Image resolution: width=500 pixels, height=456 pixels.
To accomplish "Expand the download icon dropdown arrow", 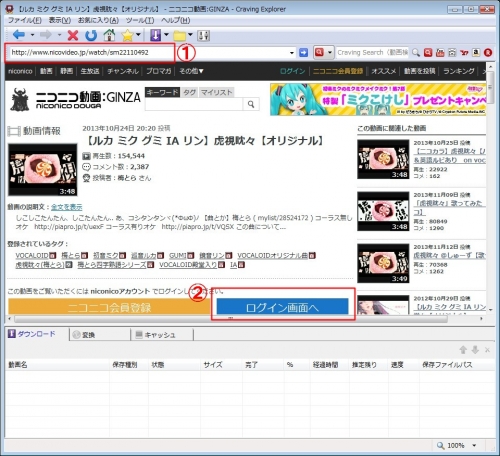I will coord(166,35).
